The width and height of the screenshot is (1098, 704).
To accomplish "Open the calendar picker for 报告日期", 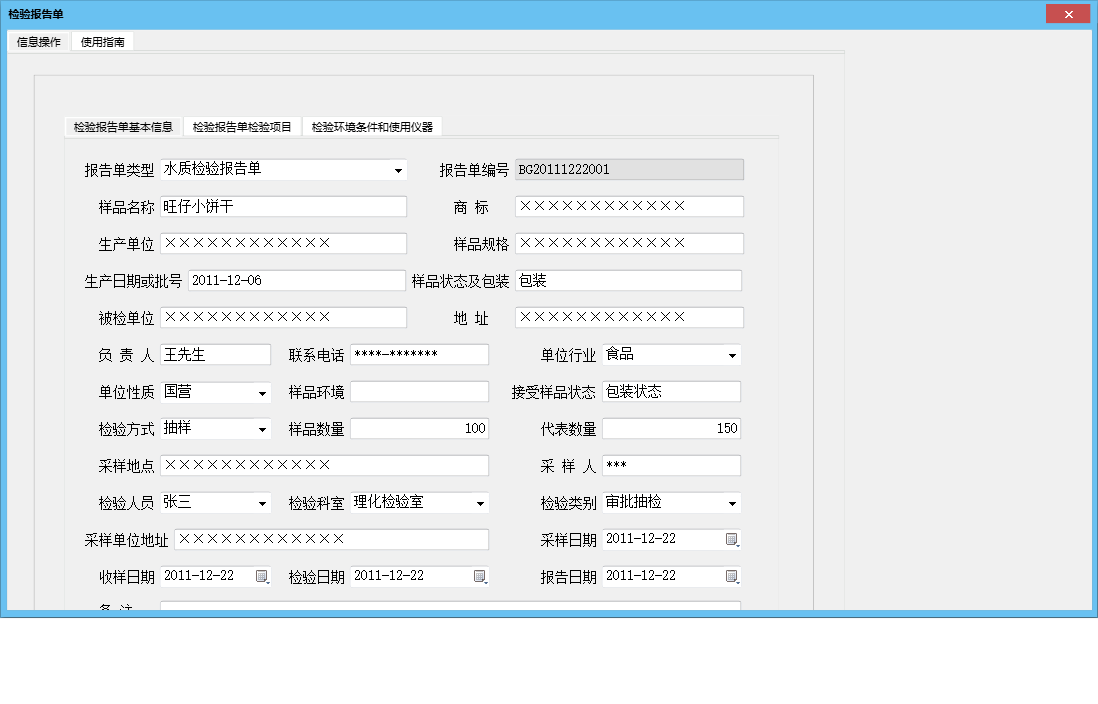I will [732, 576].
